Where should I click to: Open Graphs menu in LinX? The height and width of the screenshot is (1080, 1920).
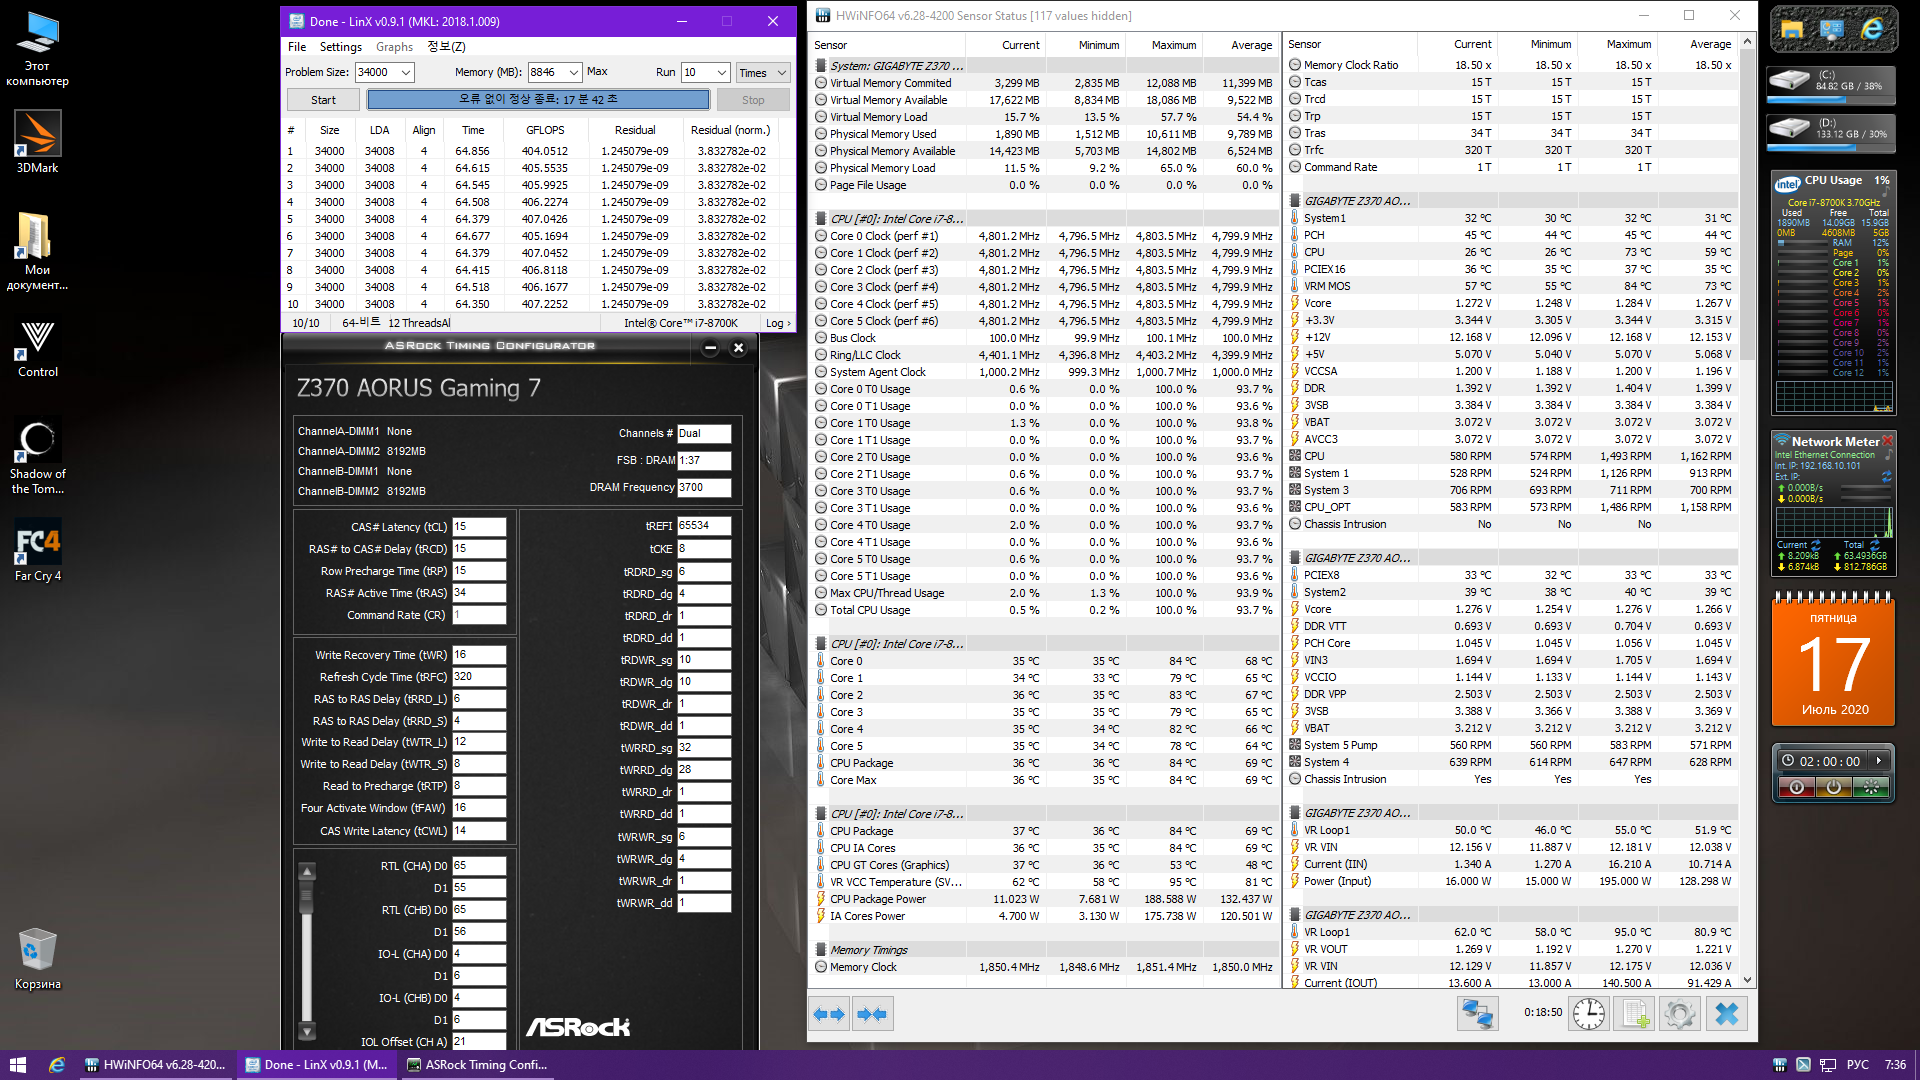(394, 47)
